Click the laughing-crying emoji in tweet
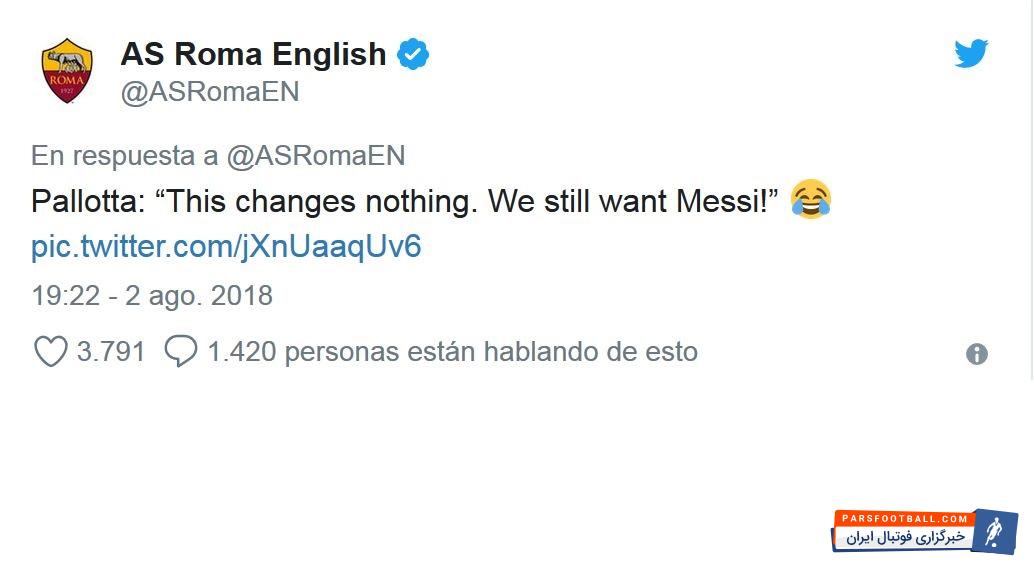The width and height of the screenshot is (1034, 571). pyautogui.click(x=811, y=201)
